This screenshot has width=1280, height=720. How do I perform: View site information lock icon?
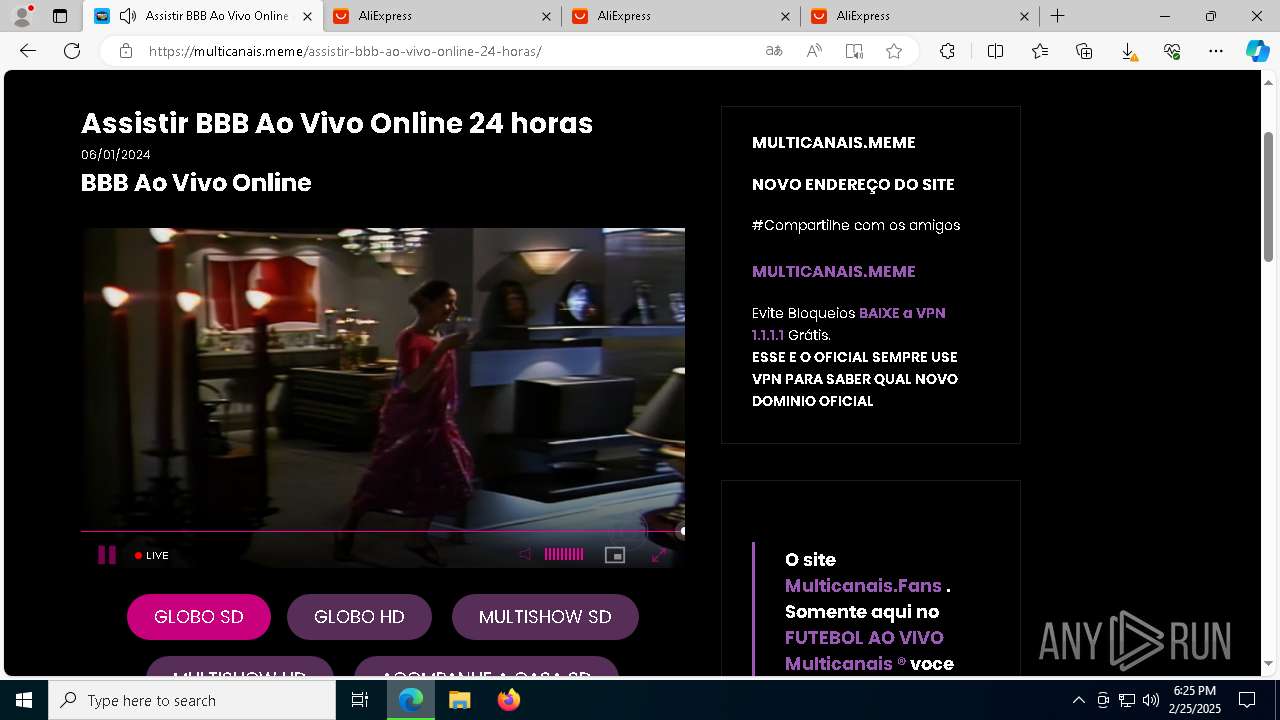(x=126, y=51)
